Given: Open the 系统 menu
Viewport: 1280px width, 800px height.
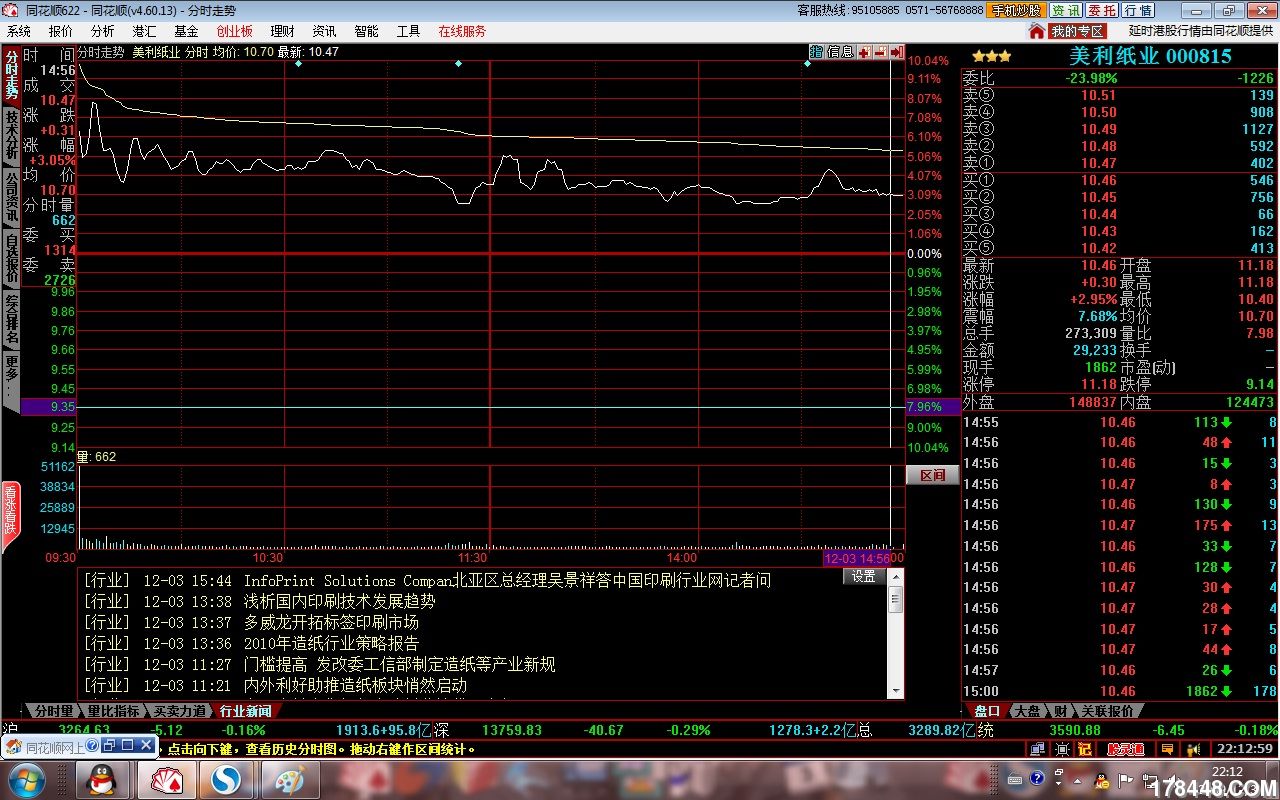Looking at the screenshot, I should click(x=19, y=31).
